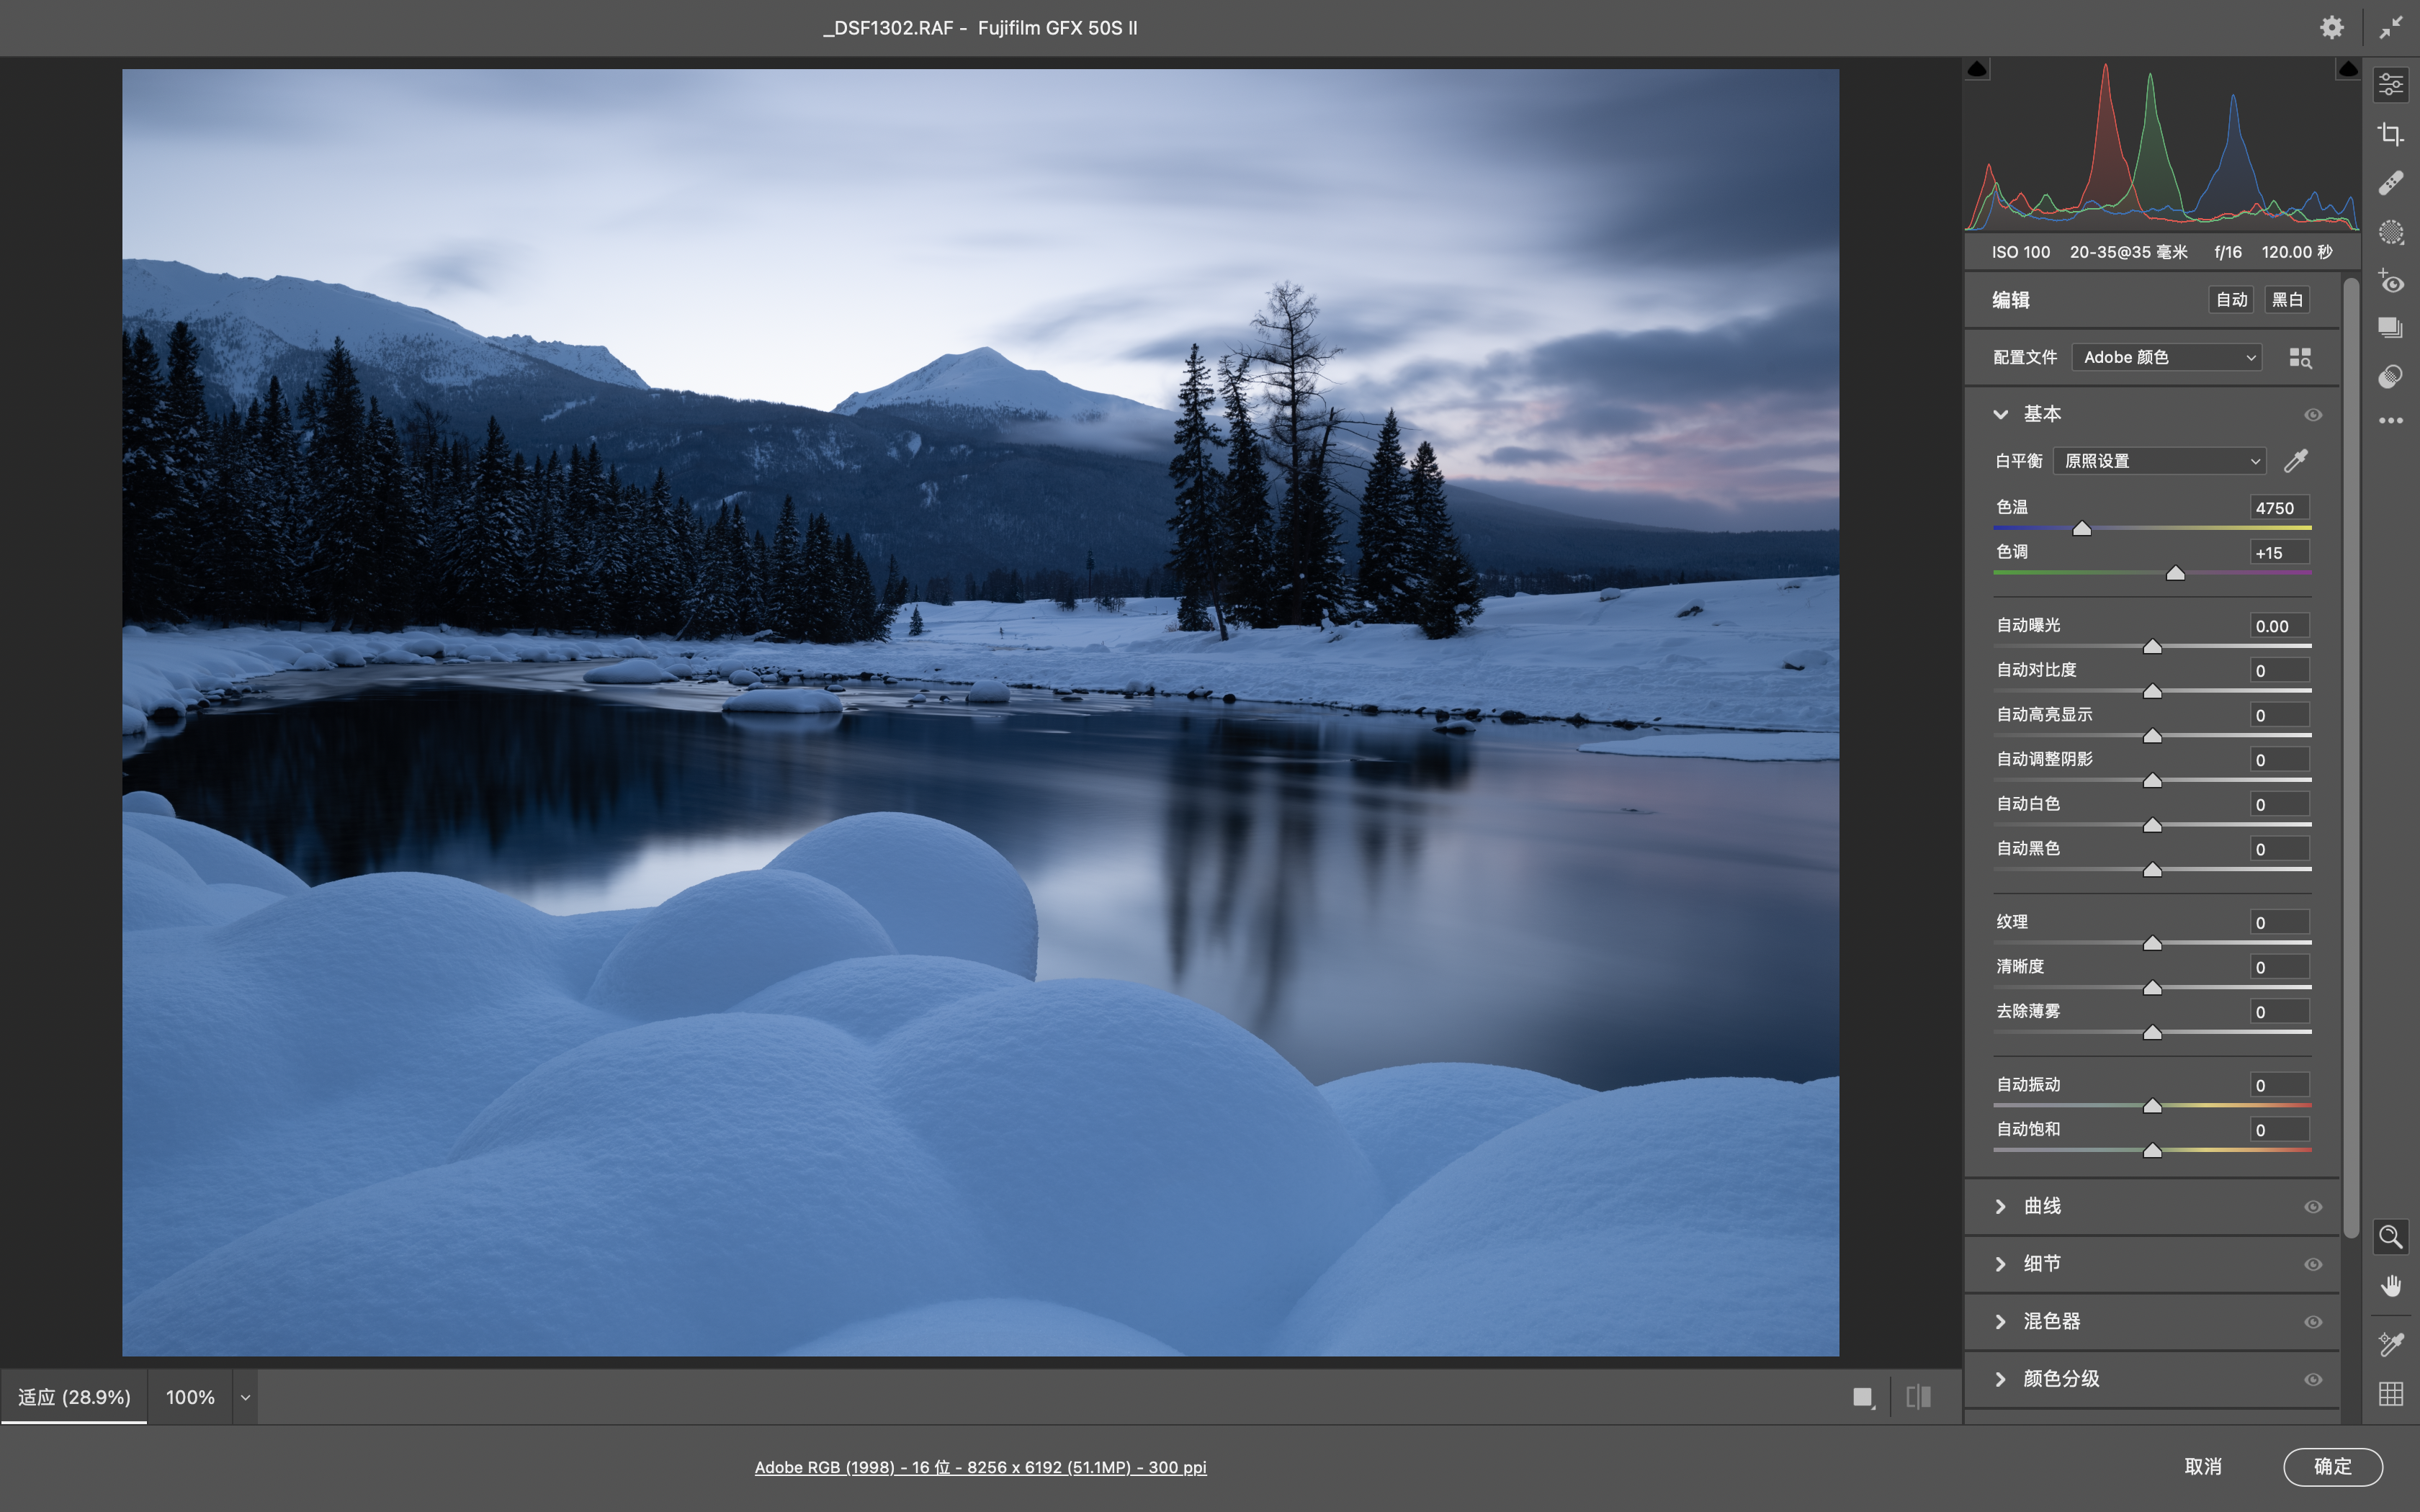Select 100% zoom option

190,1397
